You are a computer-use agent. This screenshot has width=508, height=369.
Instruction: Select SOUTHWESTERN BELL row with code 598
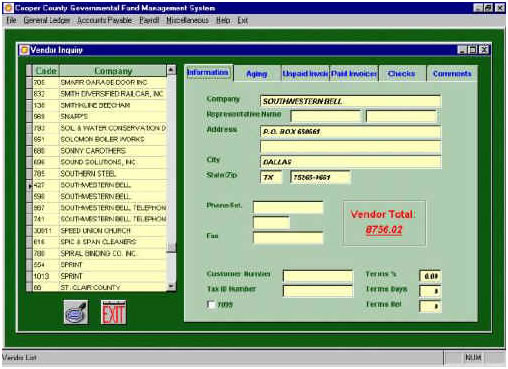(99, 196)
